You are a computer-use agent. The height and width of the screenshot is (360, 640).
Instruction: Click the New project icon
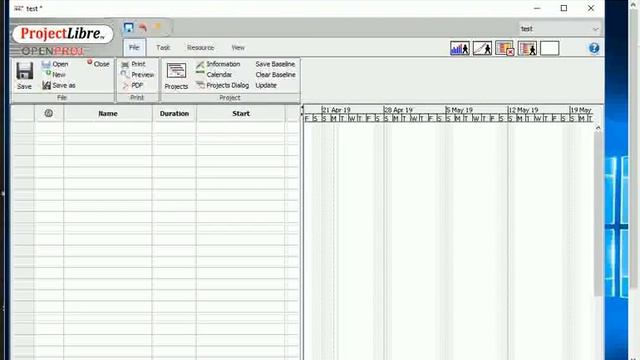pos(48,73)
